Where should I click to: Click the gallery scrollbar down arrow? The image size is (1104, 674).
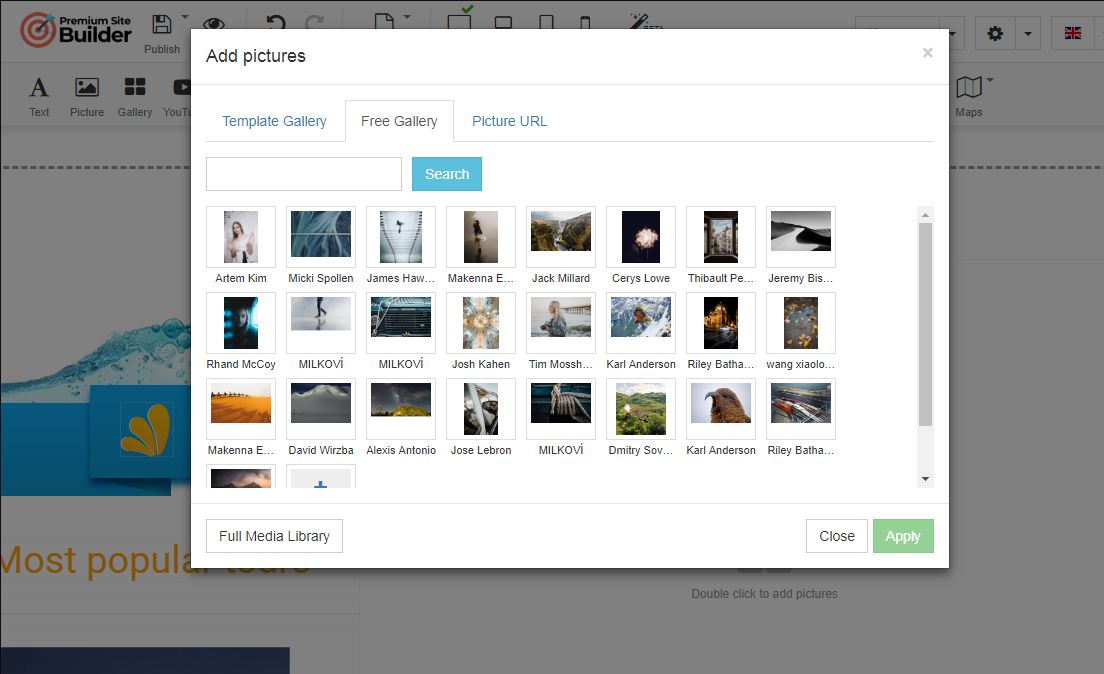925,479
